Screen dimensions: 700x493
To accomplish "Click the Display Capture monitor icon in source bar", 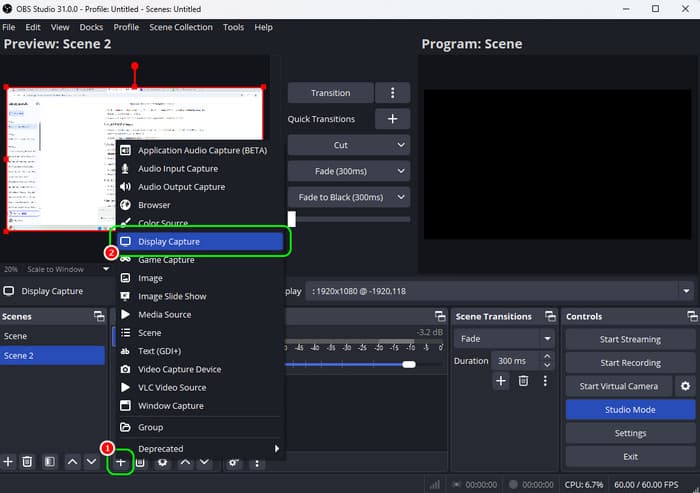I will pos(8,291).
